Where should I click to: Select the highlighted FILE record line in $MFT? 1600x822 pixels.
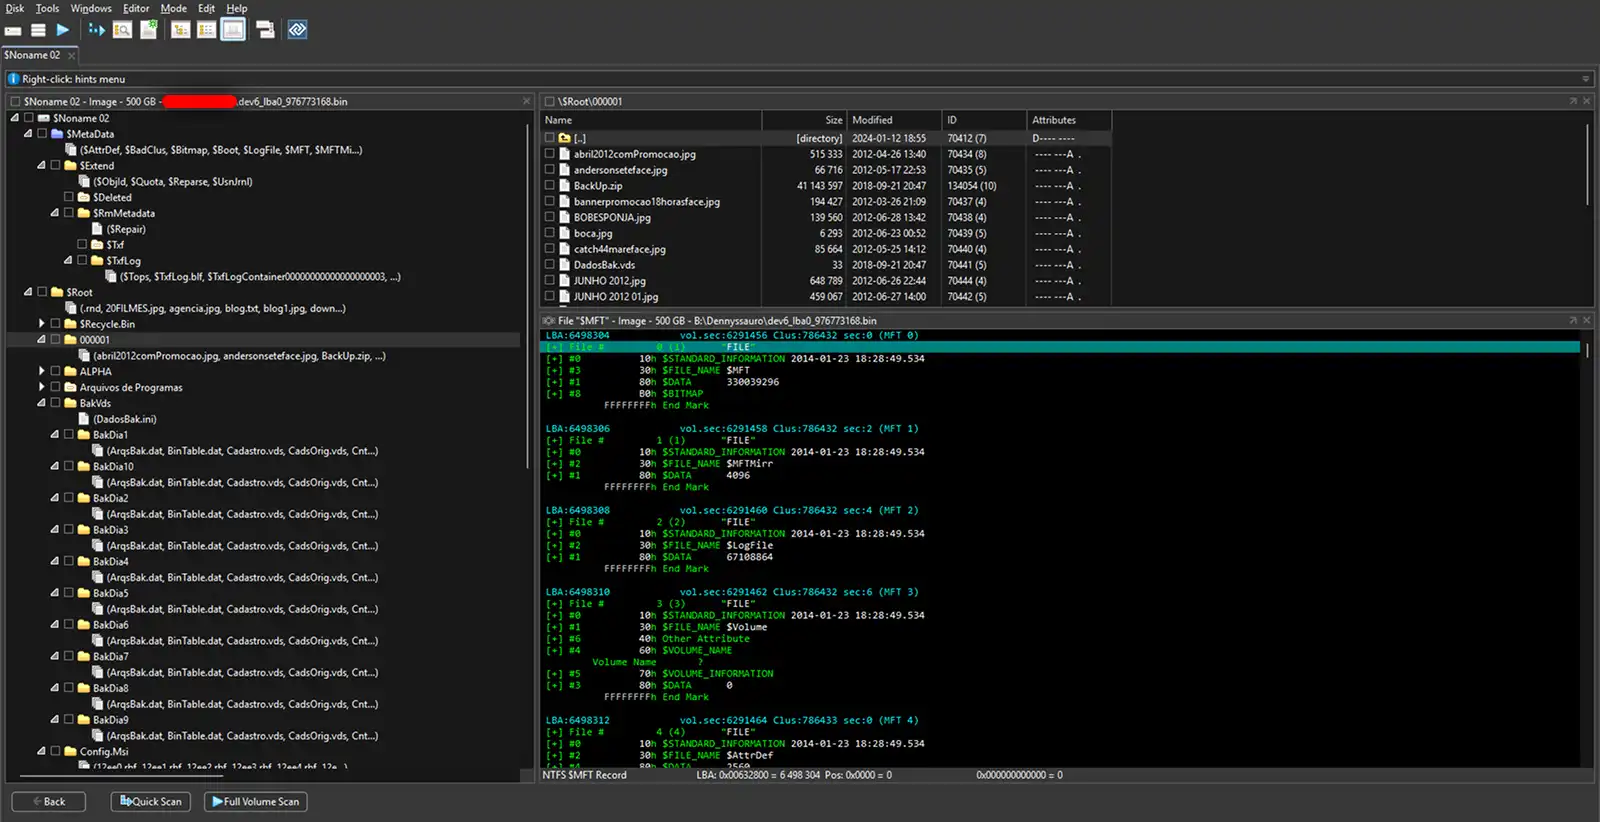tap(1060, 347)
